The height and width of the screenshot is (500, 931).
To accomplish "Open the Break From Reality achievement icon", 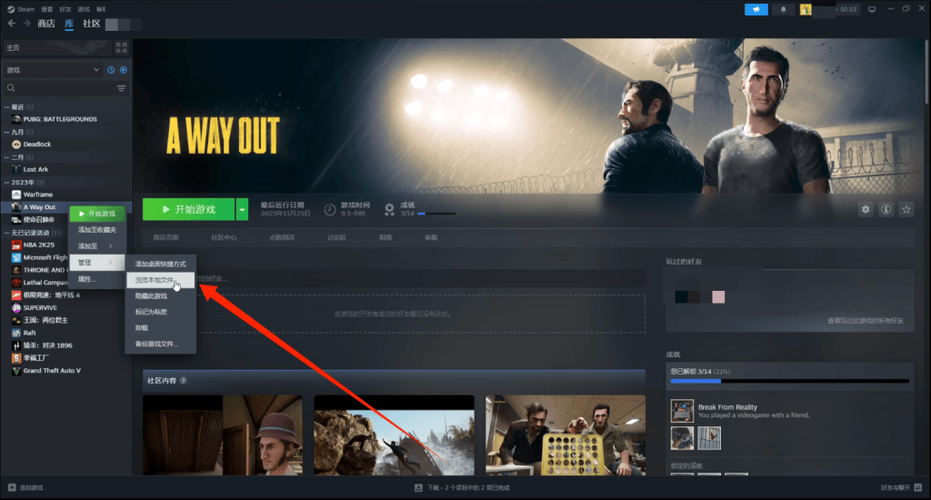I will 682,411.
